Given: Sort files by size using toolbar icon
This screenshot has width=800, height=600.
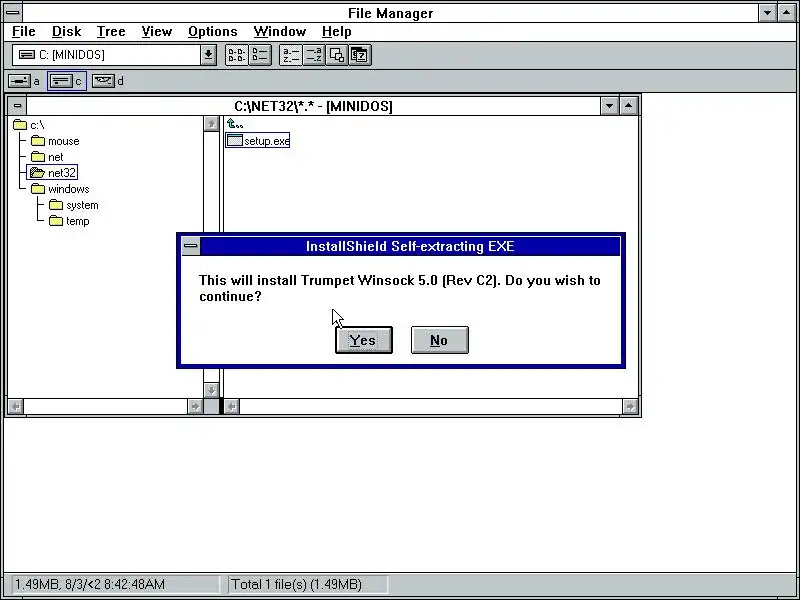Looking at the screenshot, I should pos(337,55).
